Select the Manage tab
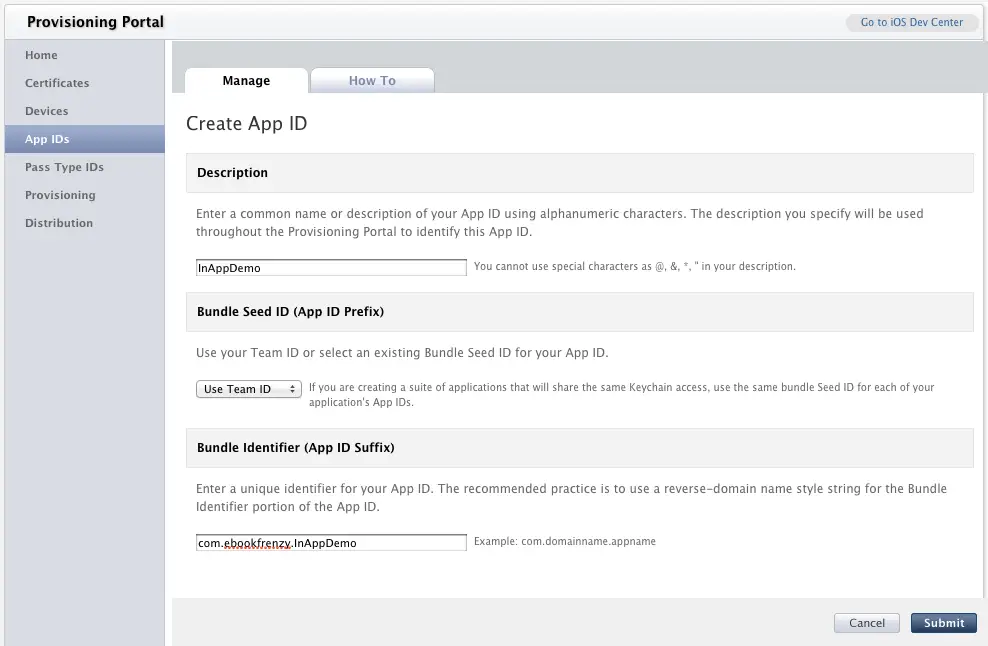The height and width of the screenshot is (646, 988). [246, 80]
